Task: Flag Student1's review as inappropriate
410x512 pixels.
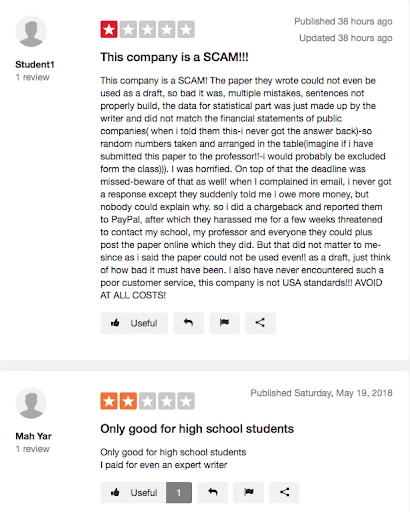Action: [224, 323]
